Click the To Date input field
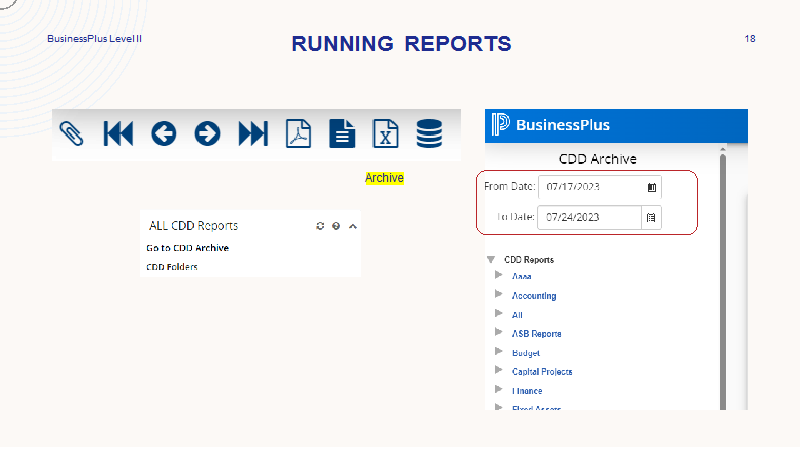800x450 pixels. [x=589, y=217]
